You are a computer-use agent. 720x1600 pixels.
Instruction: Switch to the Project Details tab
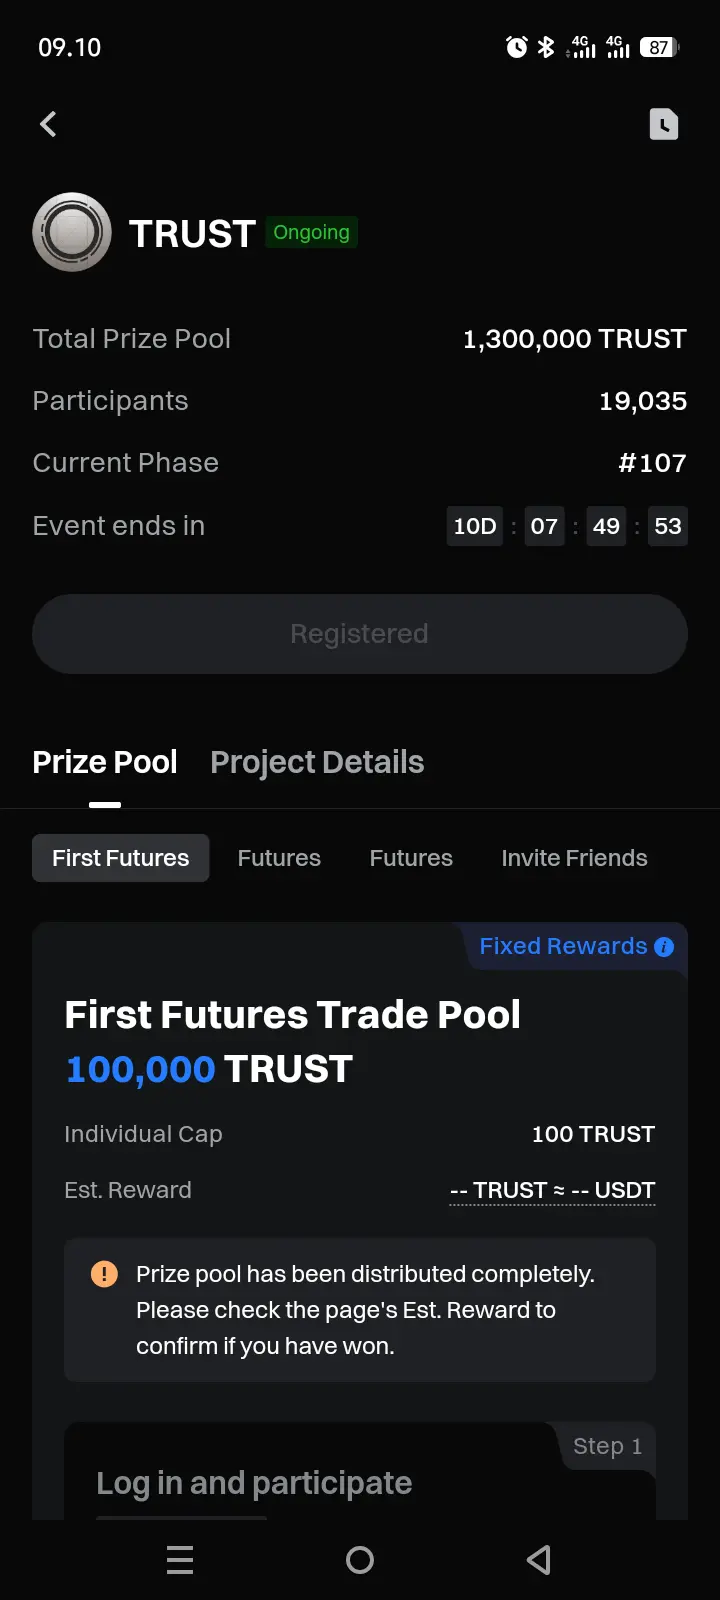point(317,762)
